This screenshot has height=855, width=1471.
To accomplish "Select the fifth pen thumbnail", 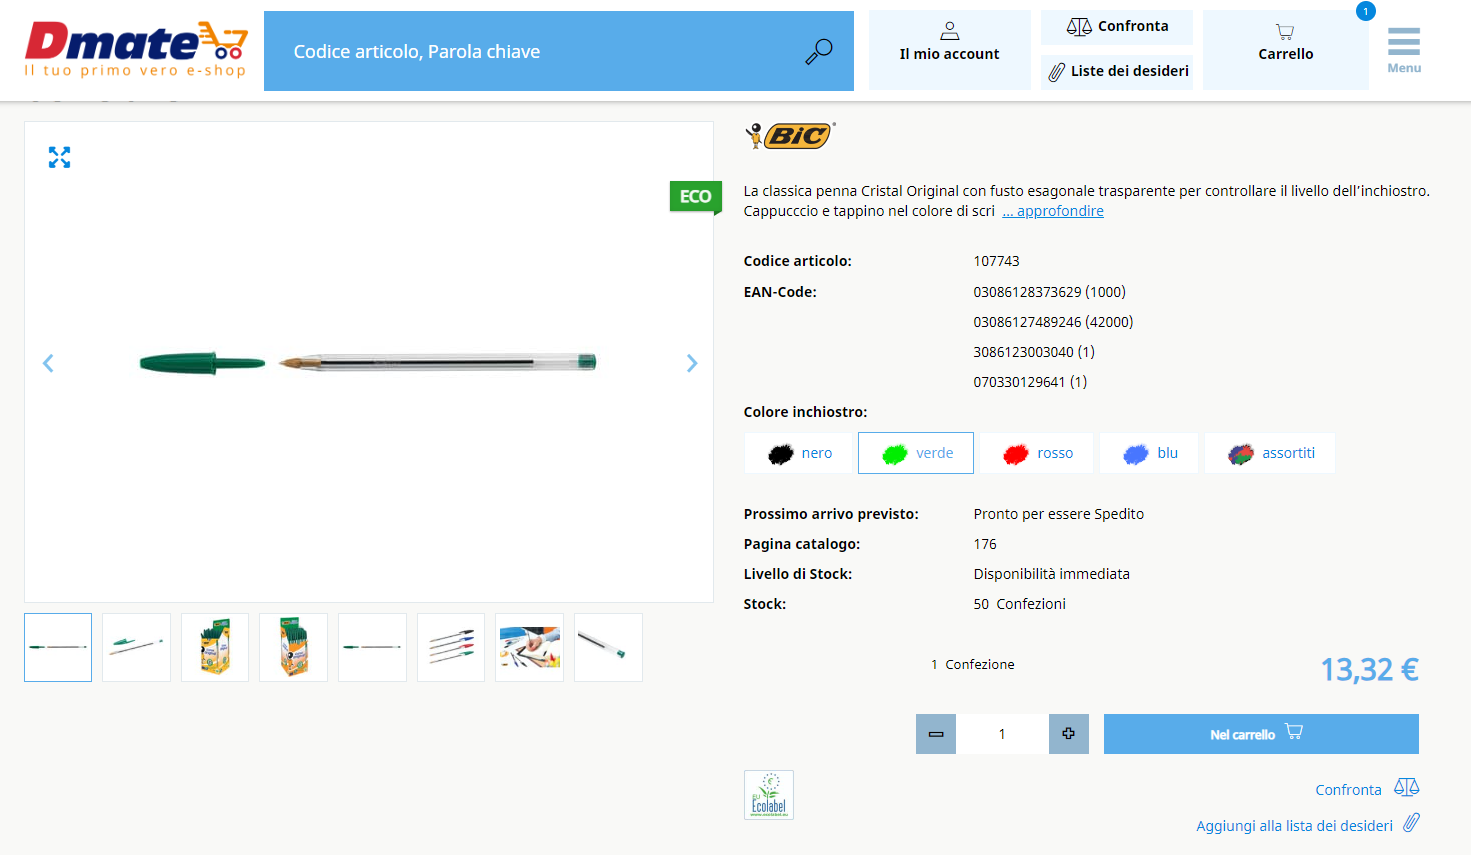I will point(372,647).
